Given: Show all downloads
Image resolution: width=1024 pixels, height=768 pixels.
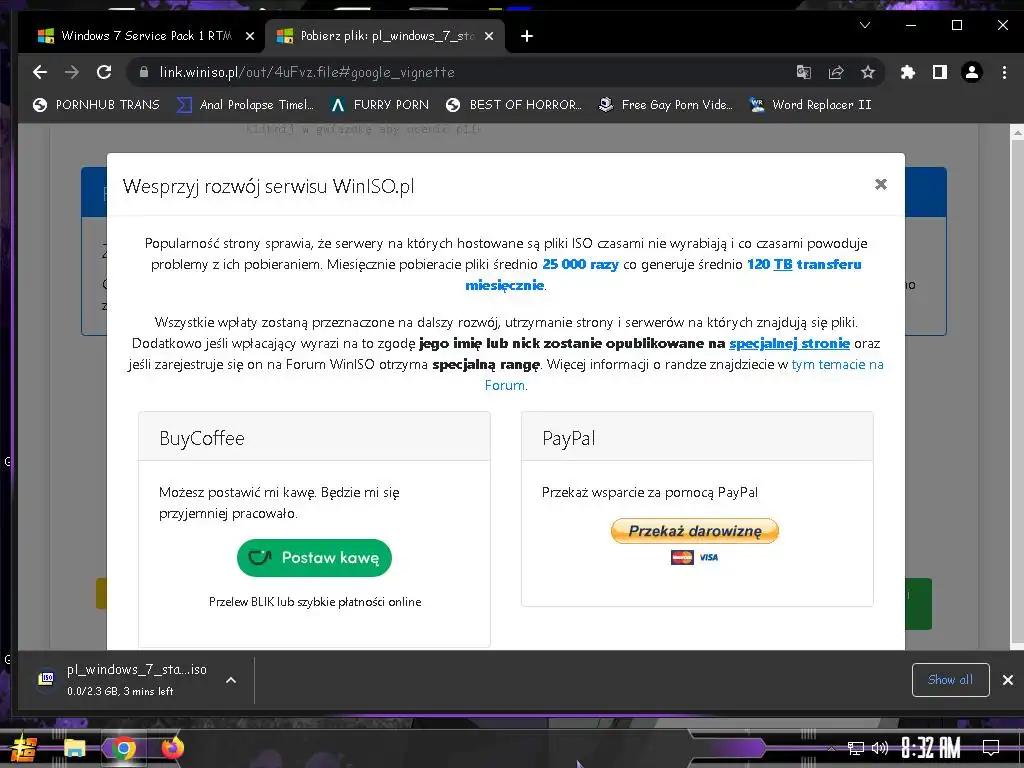Looking at the screenshot, I should tap(950, 680).
